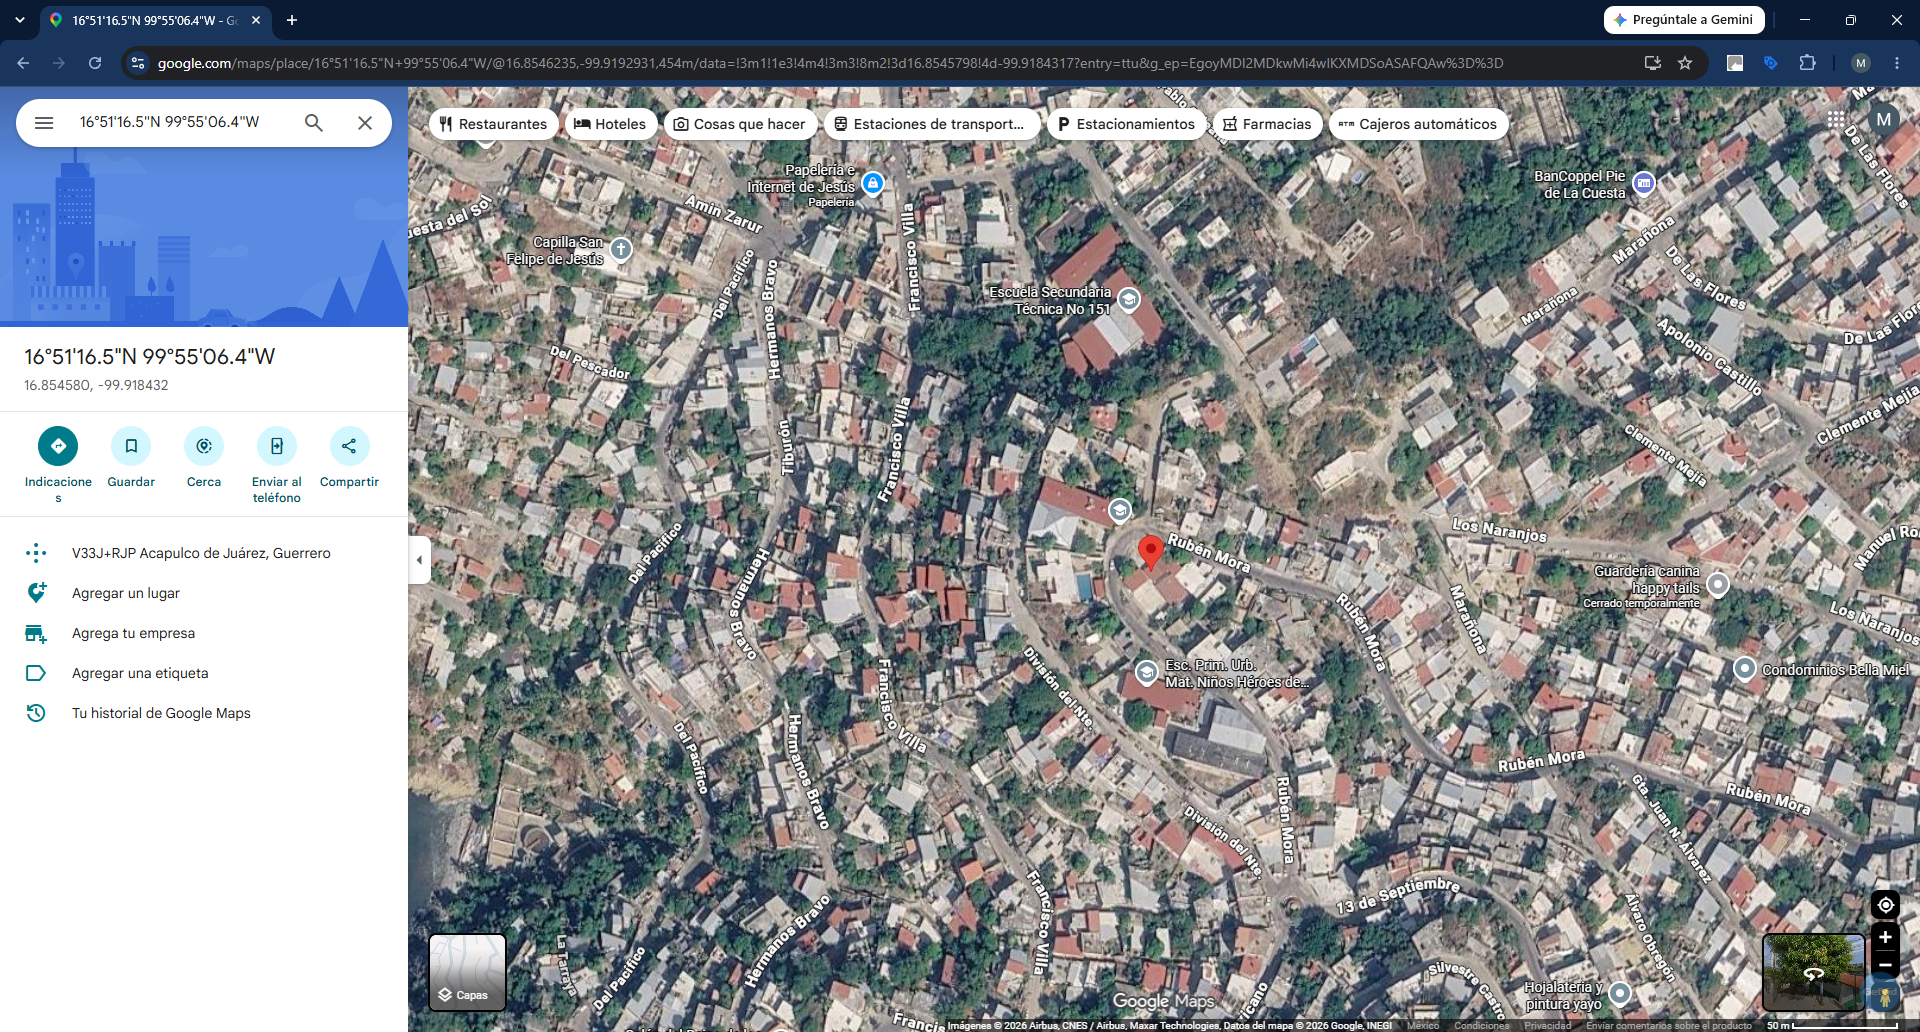This screenshot has width=1920, height=1032.
Task: Click Condominios Bella Miel marker
Action: [1744, 668]
